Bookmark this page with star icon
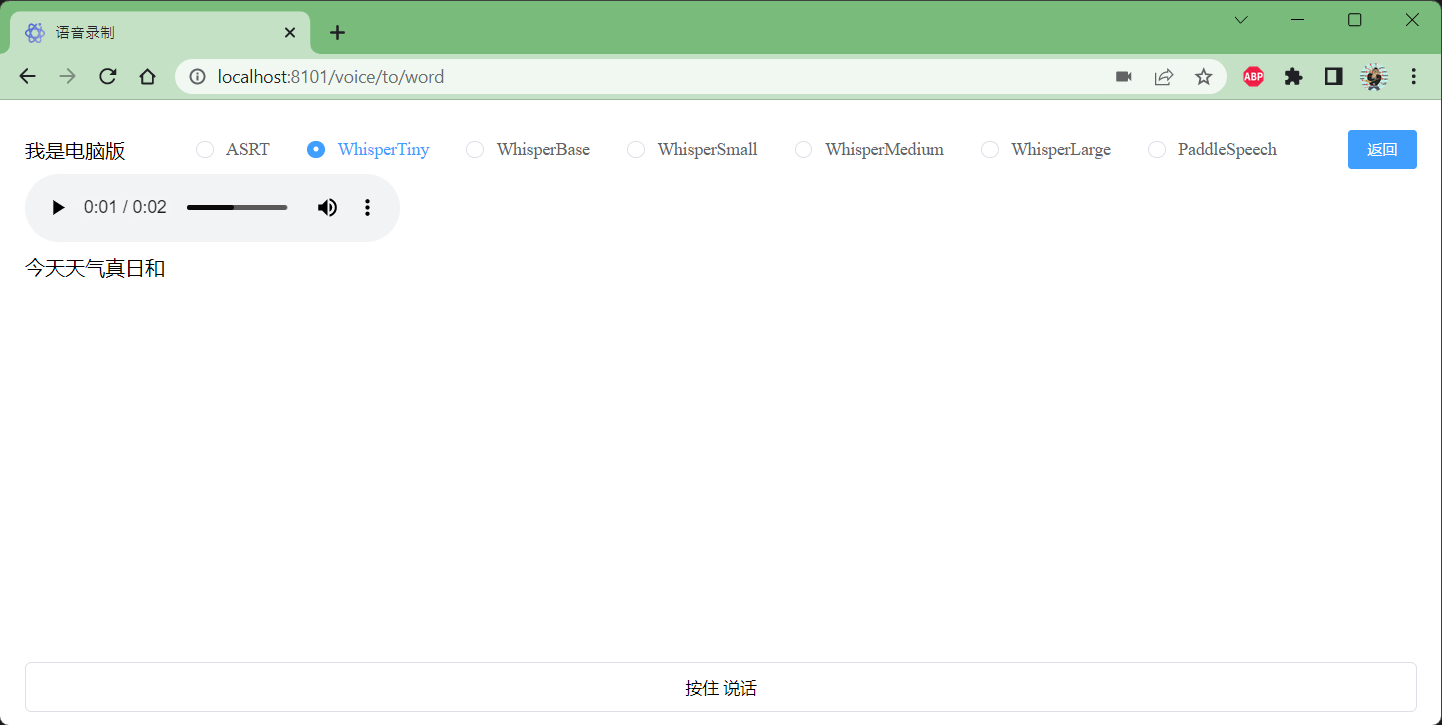The height and width of the screenshot is (725, 1442). coord(1203,77)
